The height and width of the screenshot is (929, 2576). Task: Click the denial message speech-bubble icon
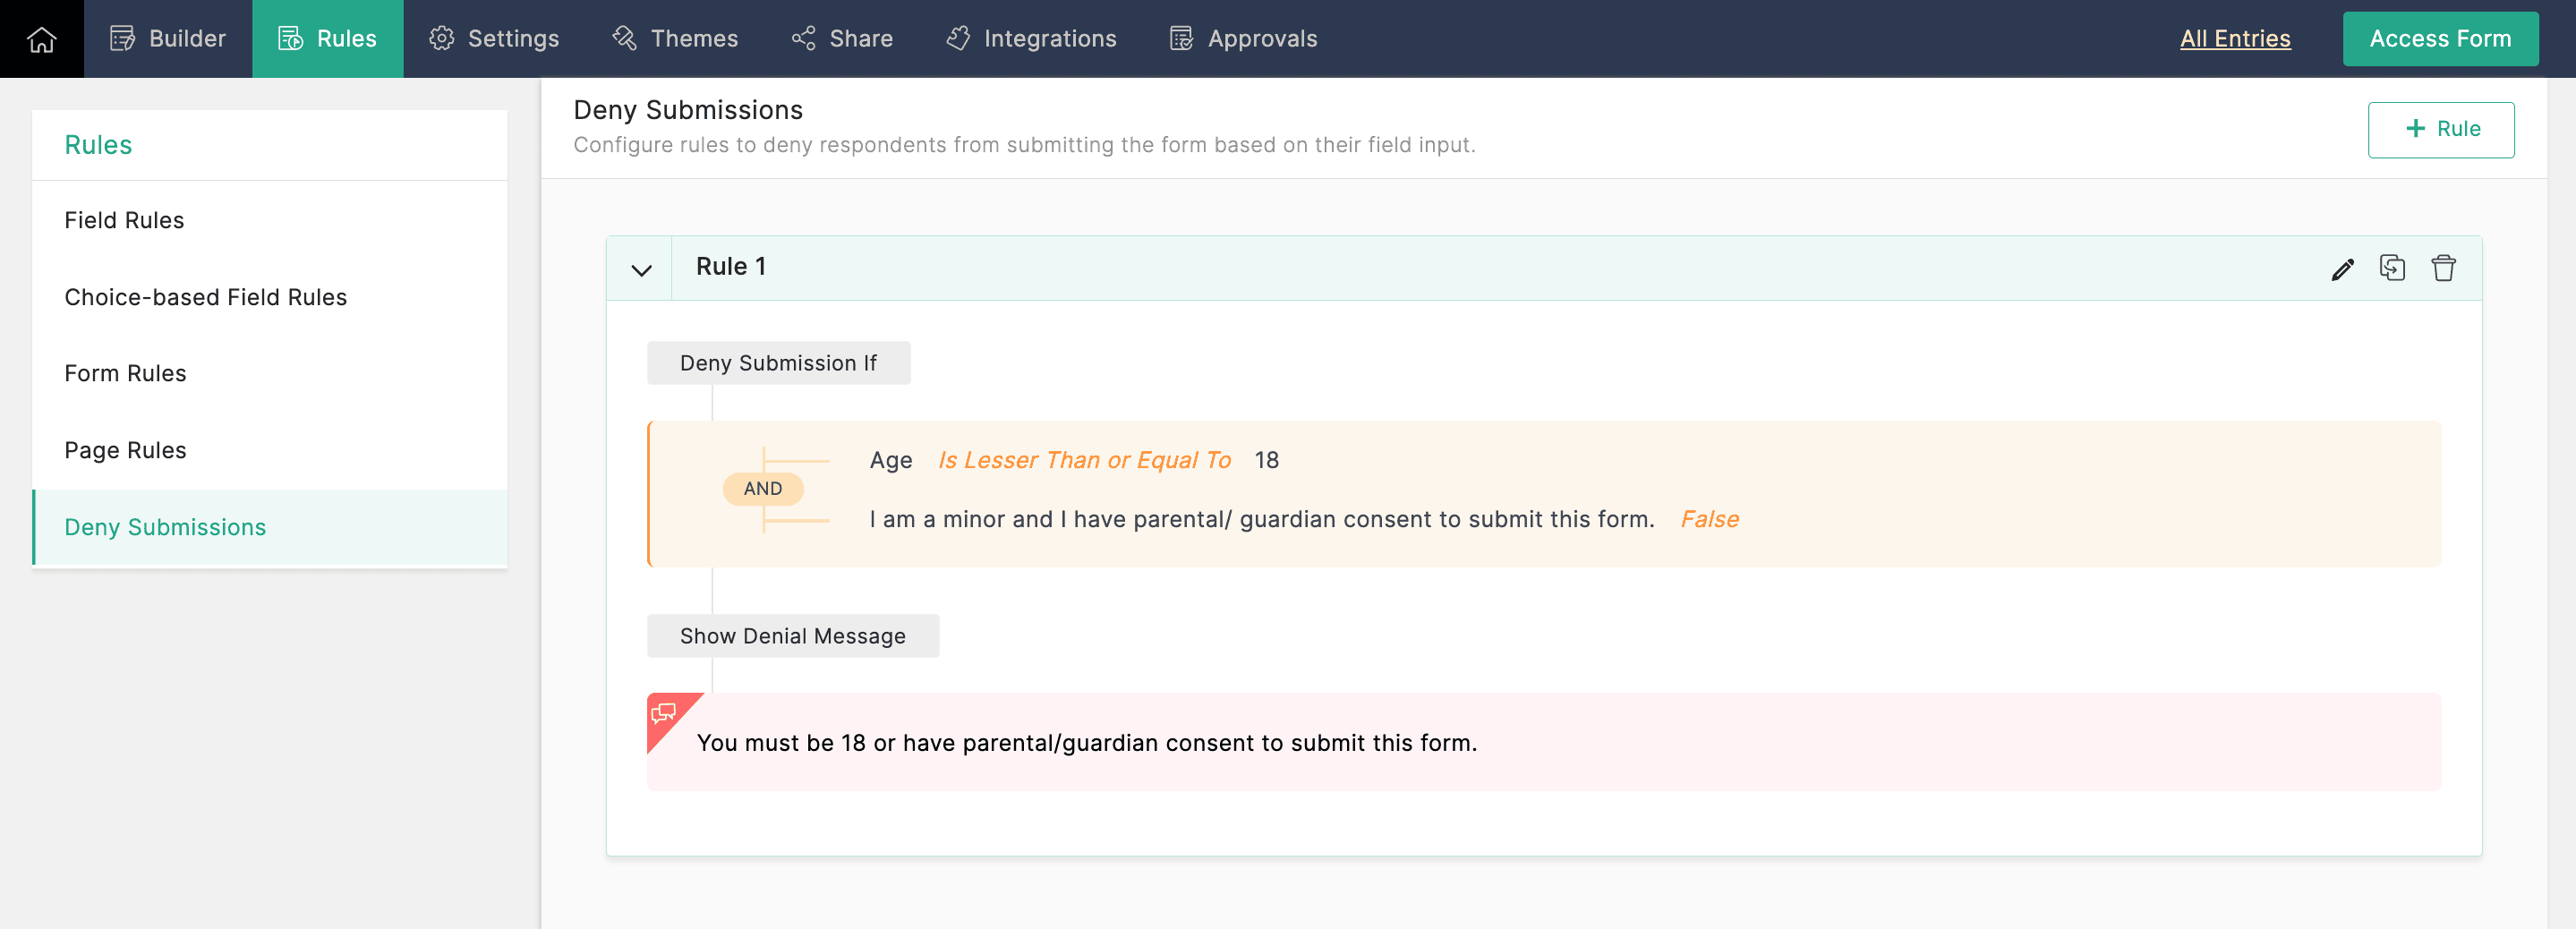(664, 712)
